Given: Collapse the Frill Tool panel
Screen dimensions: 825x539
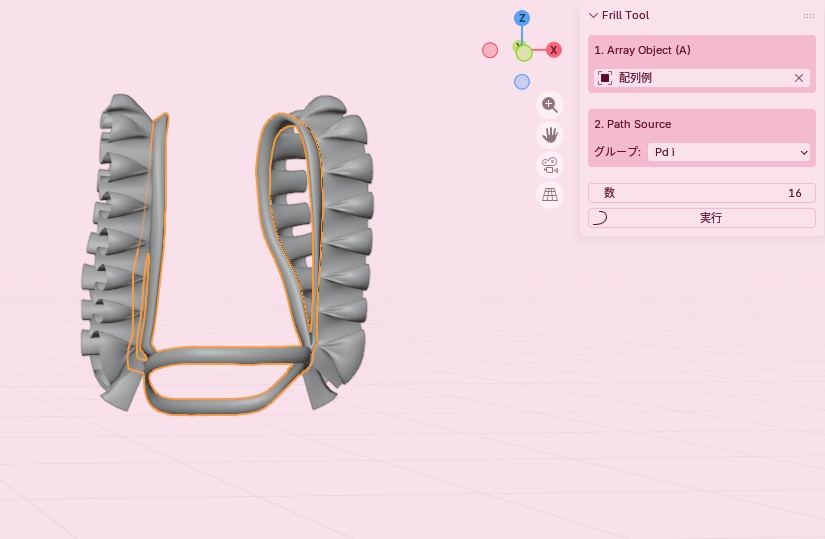Looking at the screenshot, I should point(593,15).
